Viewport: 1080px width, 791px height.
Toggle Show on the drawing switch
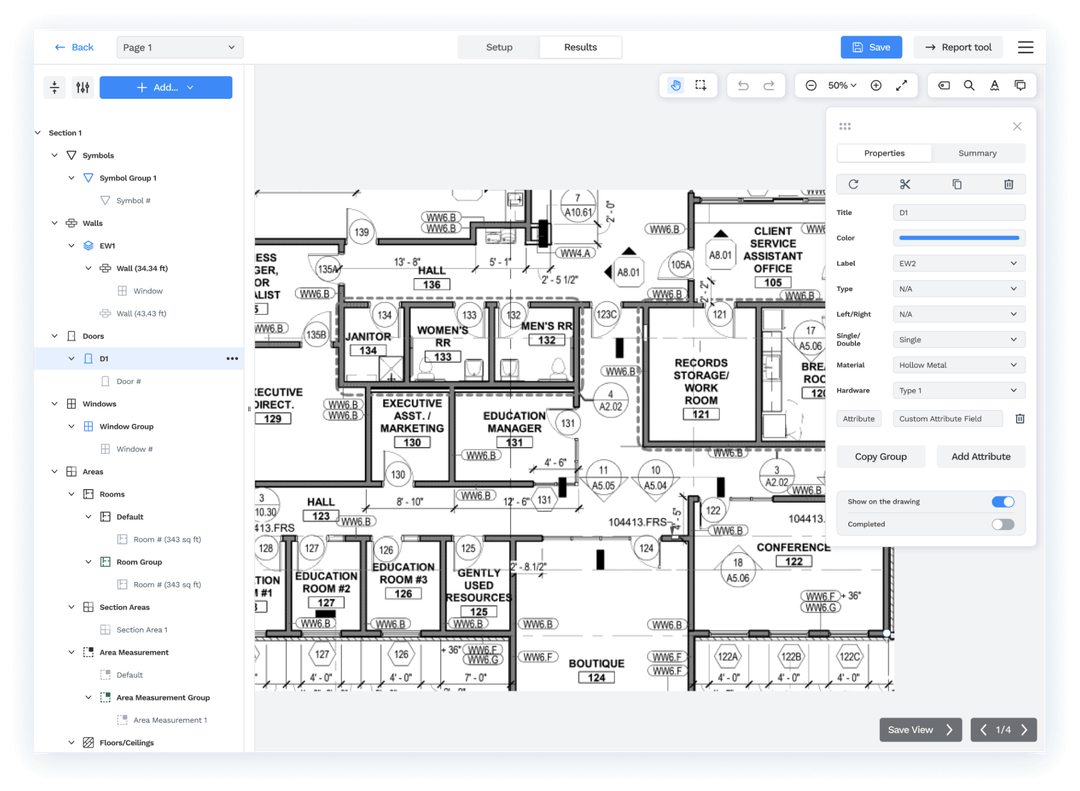[x=1002, y=502]
